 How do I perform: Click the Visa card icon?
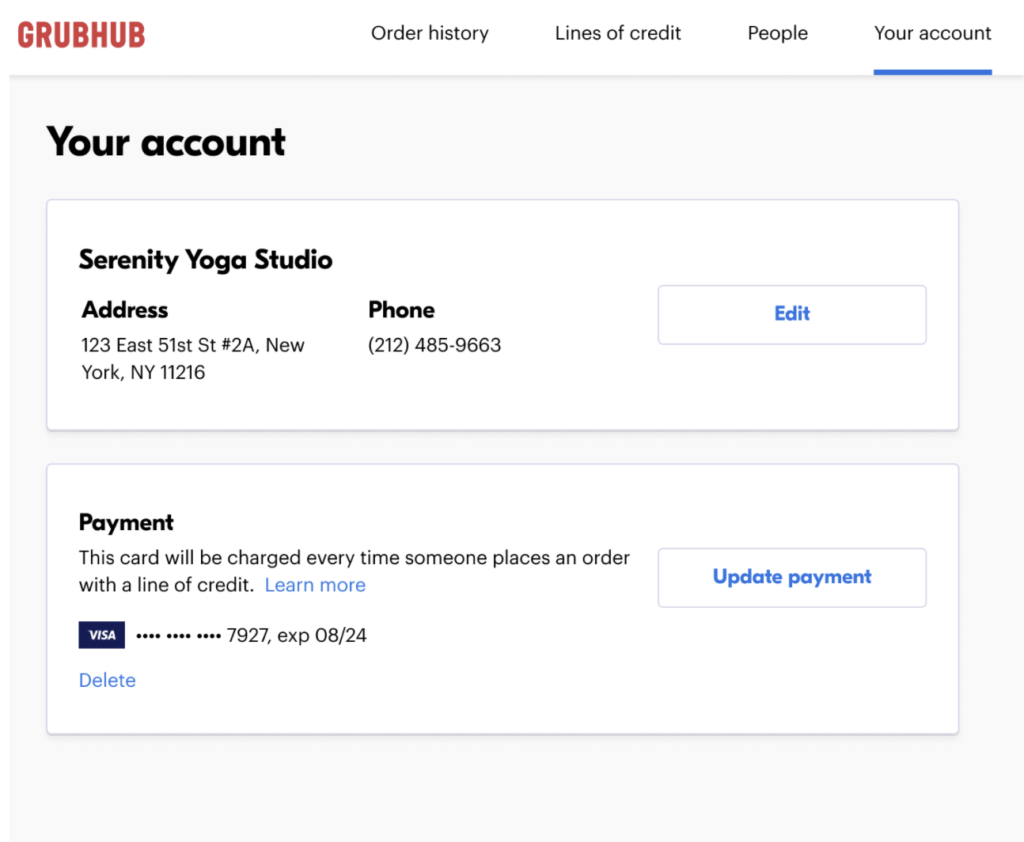(101, 635)
